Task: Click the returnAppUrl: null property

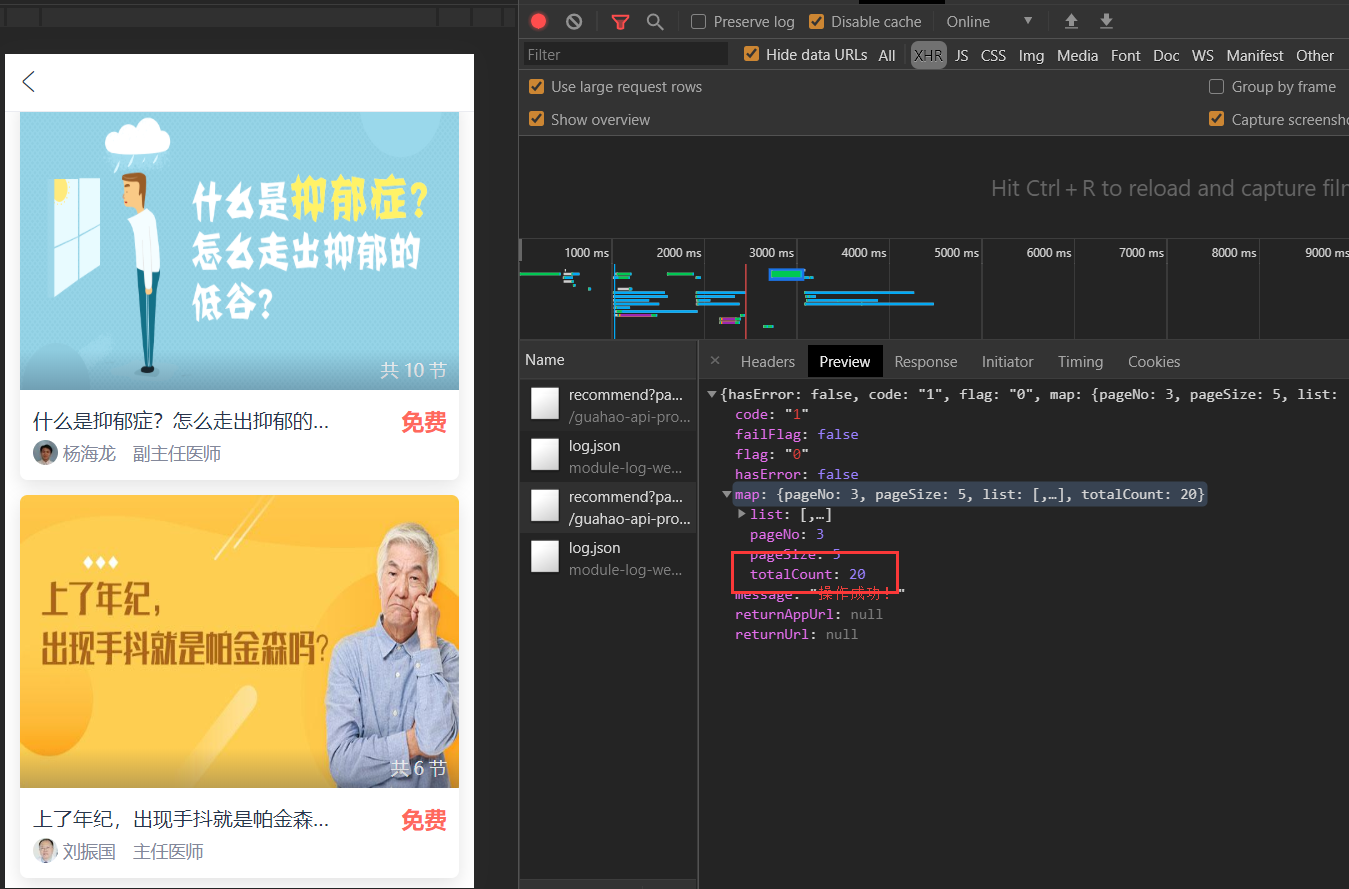Action: click(x=808, y=614)
